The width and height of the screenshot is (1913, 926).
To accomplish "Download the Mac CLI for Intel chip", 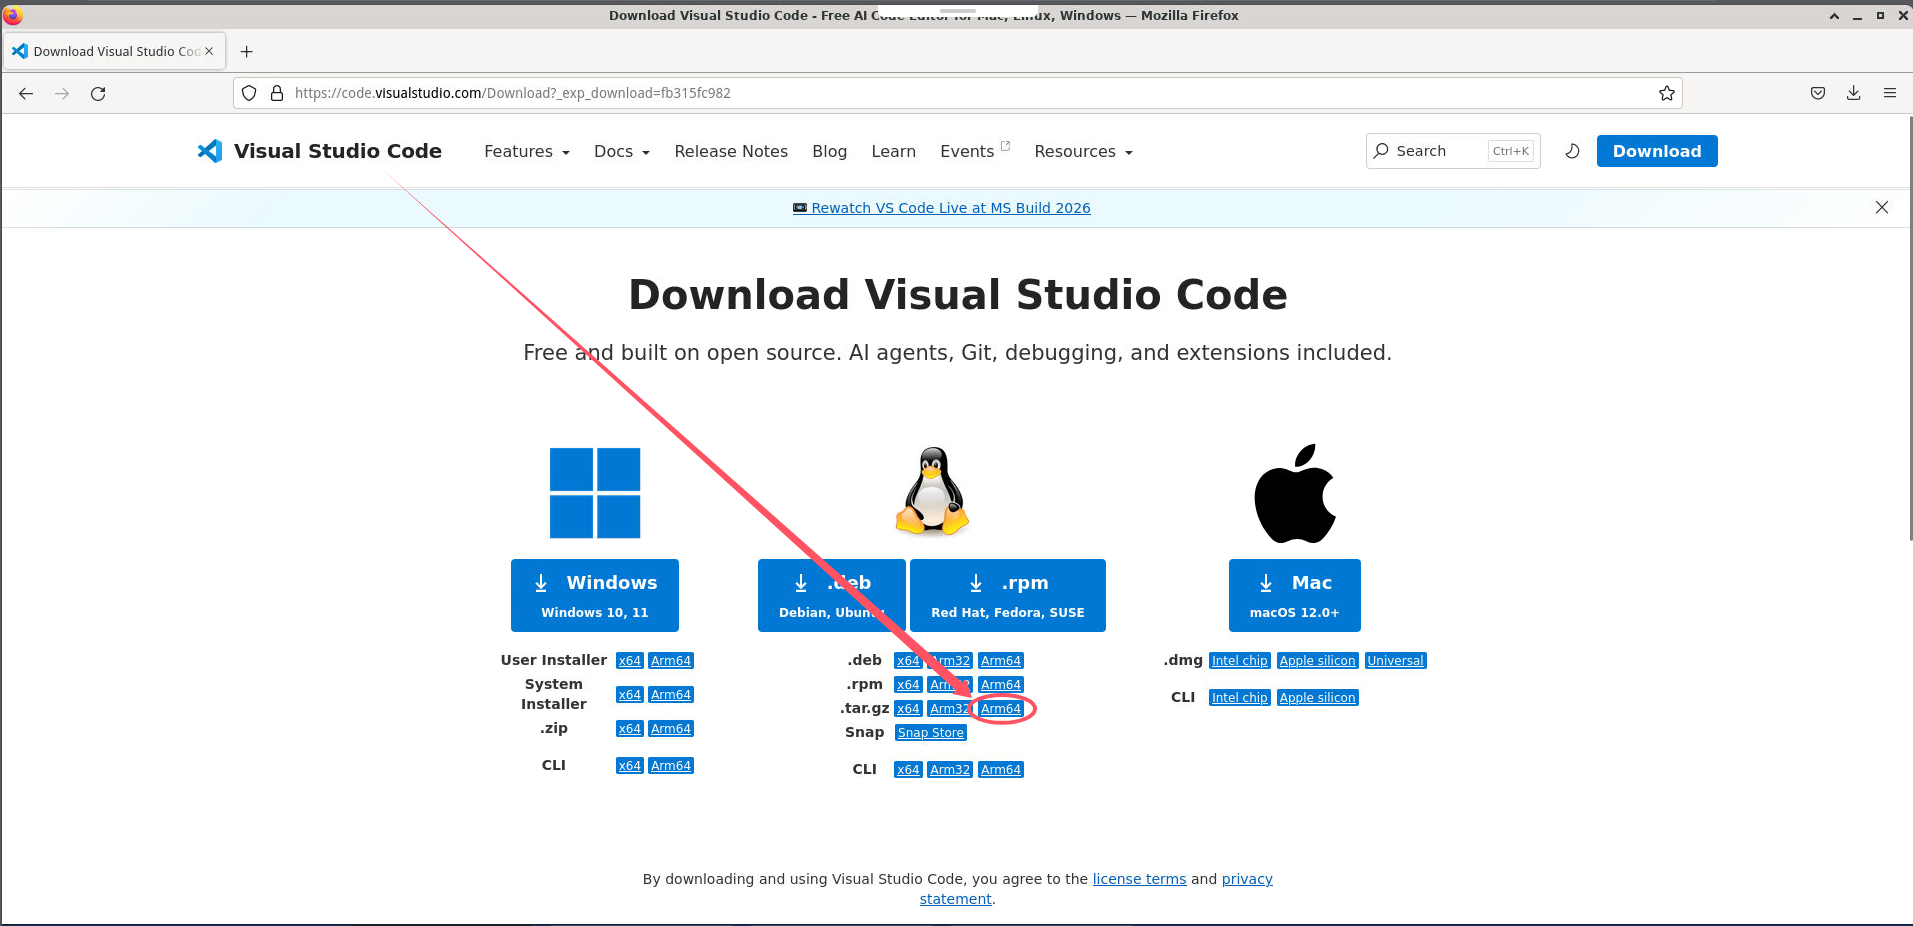I will pos(1240,698).
